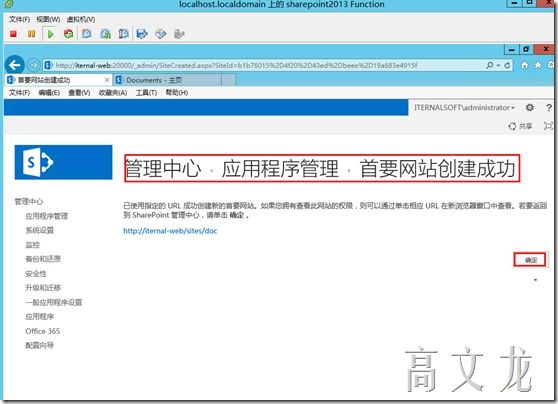
Task: Open favorites with the star icon
Action: pos(538,65)
